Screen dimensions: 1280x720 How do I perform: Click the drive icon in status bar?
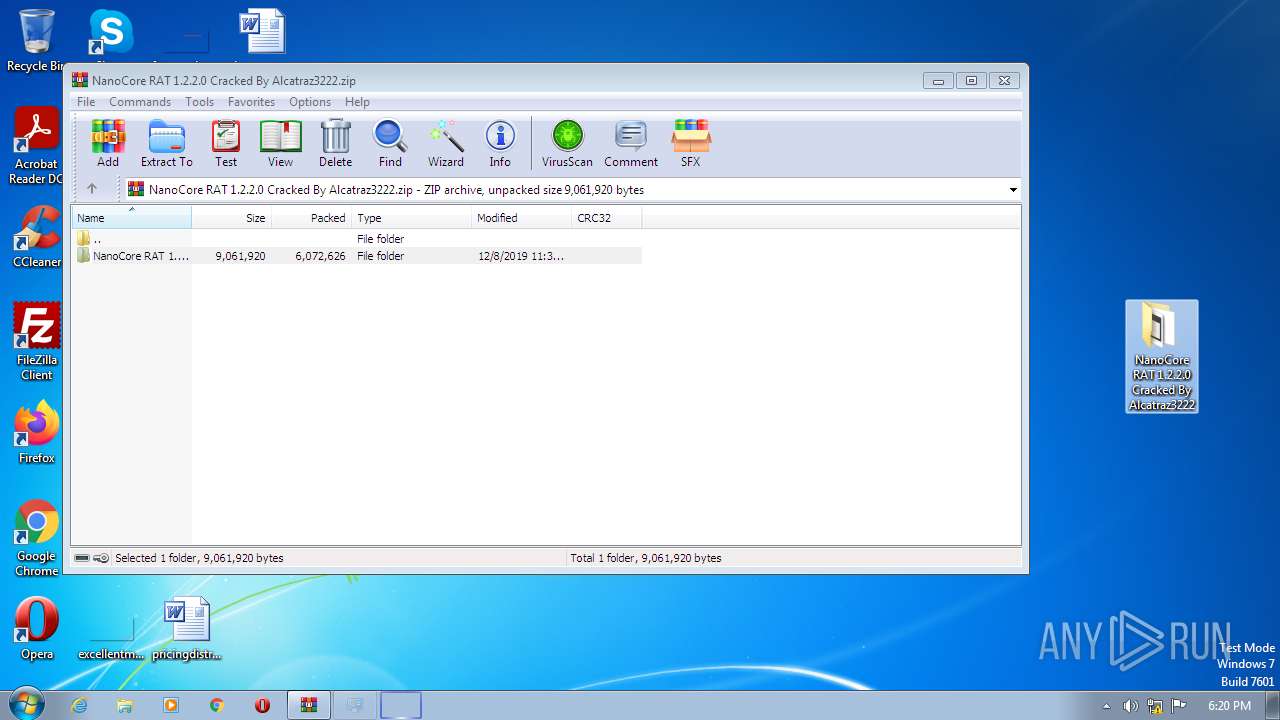pyautogui.click(x=82, y=558)
